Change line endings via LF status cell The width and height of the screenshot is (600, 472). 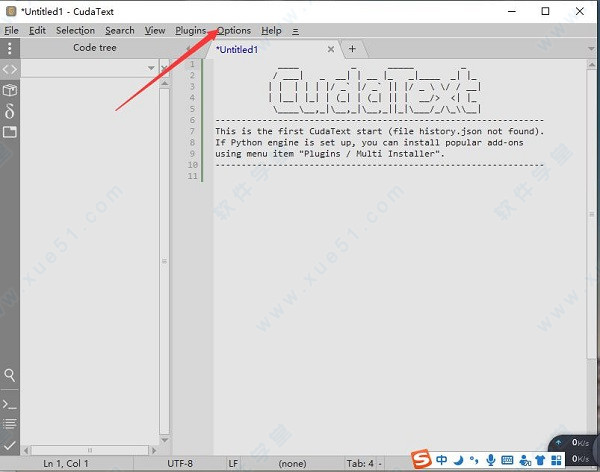pyautogui.click(x=233, y=464)
